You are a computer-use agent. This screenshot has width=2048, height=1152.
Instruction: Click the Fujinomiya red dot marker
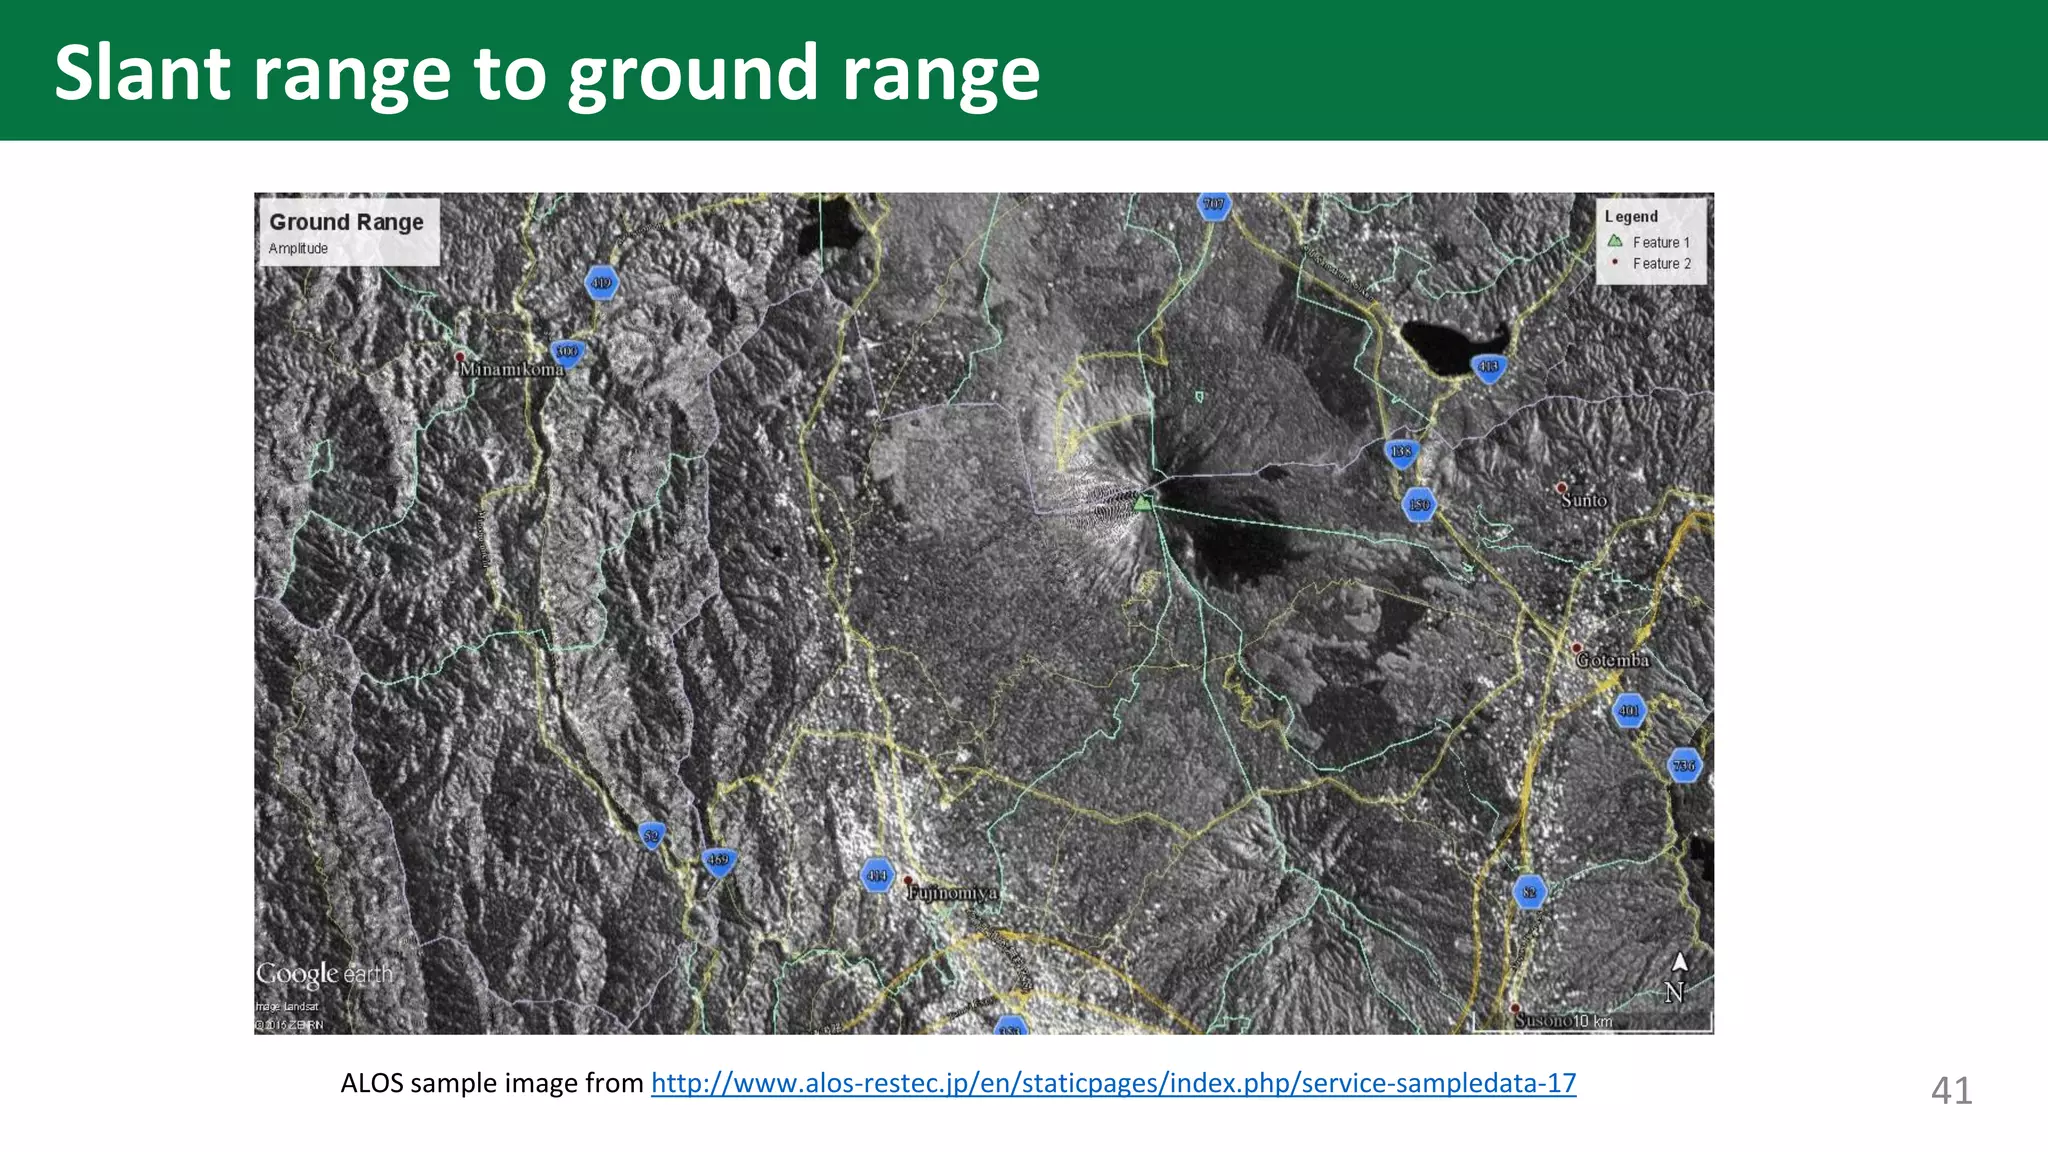909,881
